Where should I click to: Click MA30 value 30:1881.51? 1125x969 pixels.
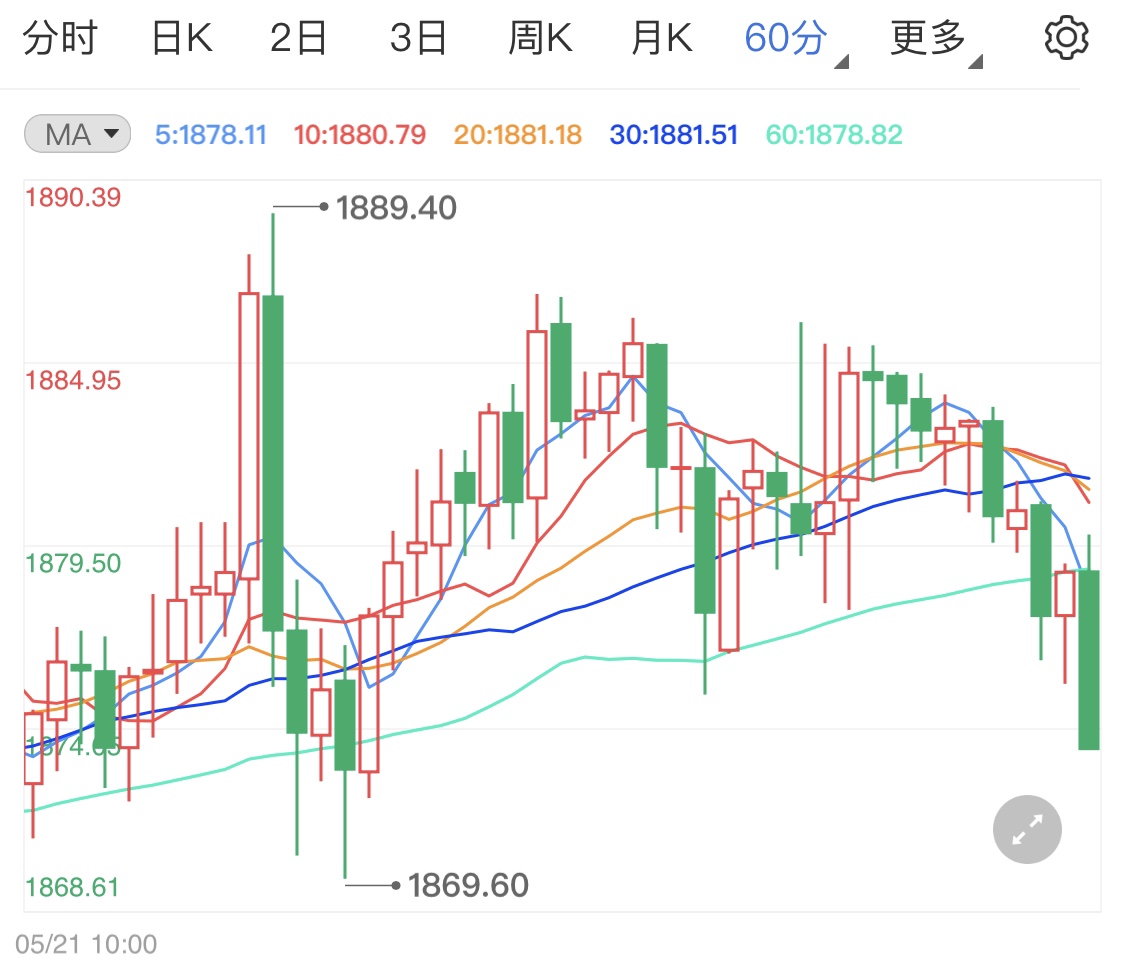click(x=674, y=135)
